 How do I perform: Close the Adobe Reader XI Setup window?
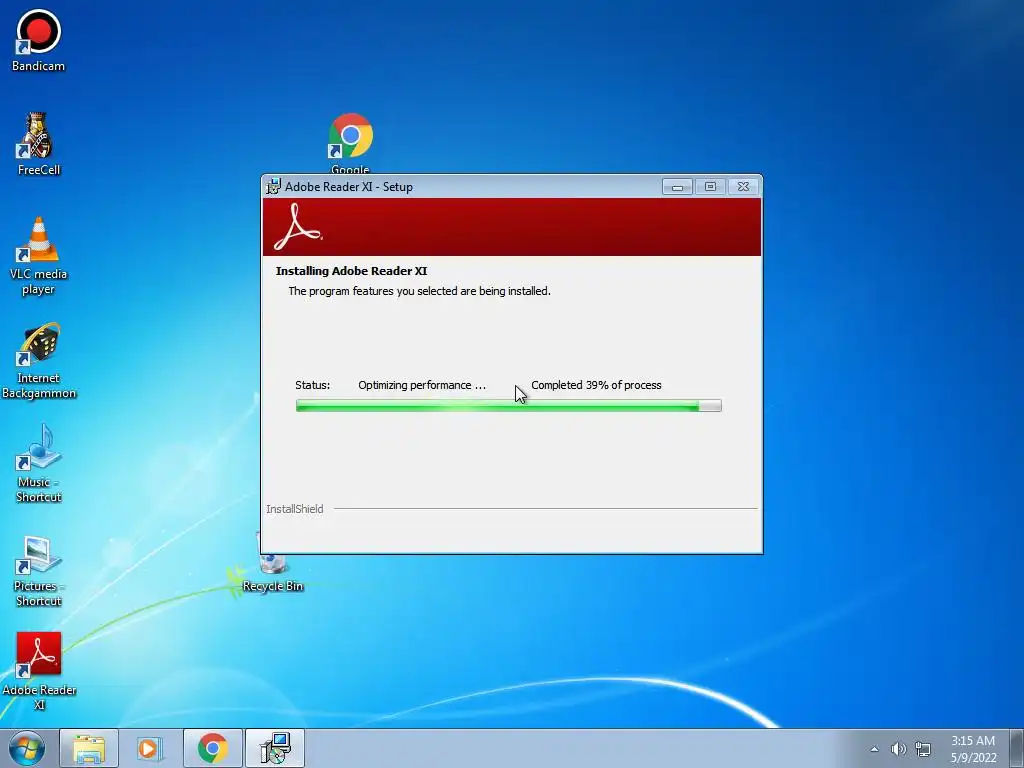pos(743,187)
